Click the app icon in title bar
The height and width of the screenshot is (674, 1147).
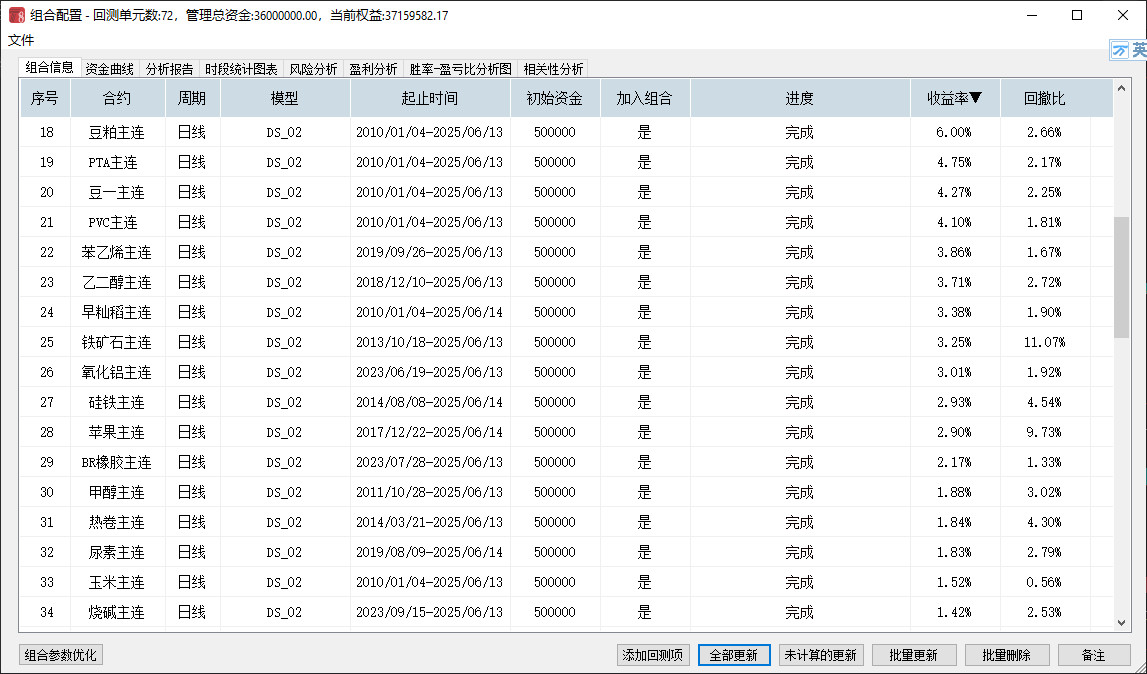tap(17, 16)
